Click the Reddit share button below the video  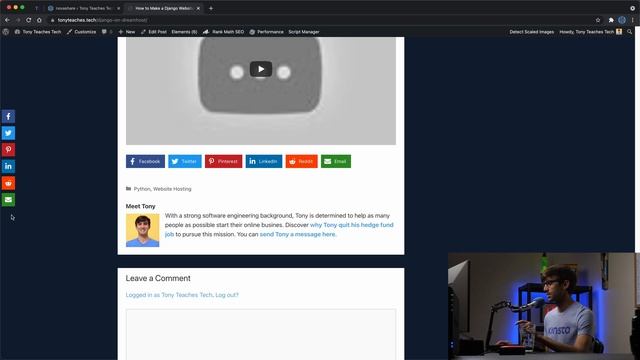[302, 161]
